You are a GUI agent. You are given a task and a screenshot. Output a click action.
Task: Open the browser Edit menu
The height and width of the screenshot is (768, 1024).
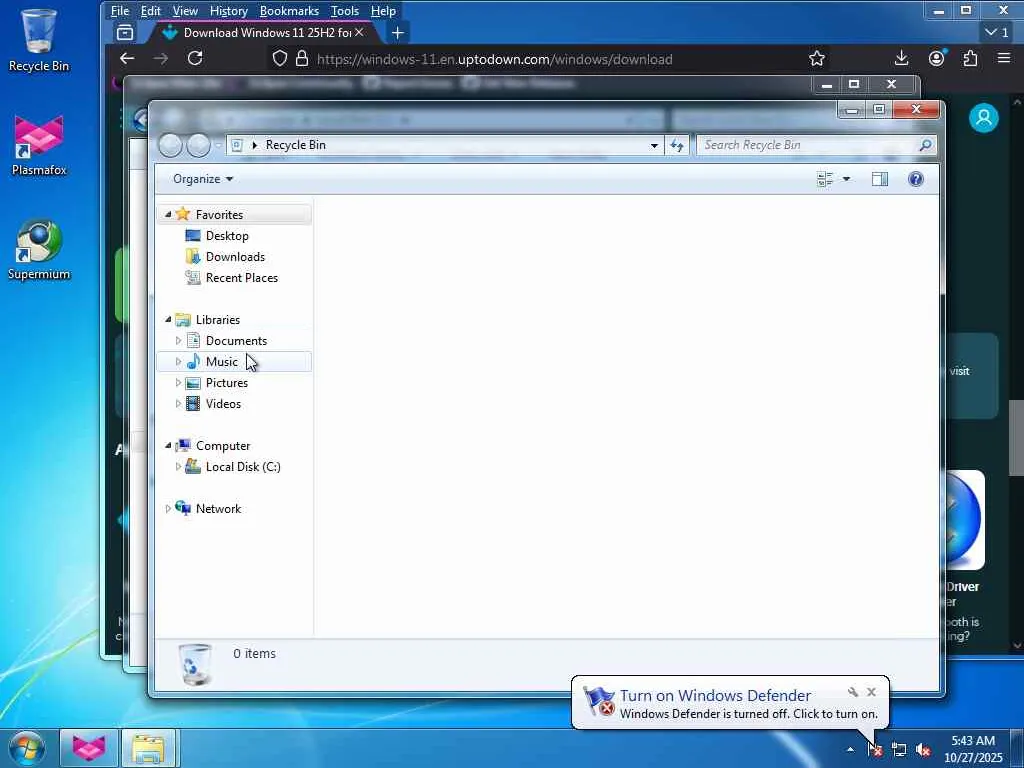click(x=150, y=11)
